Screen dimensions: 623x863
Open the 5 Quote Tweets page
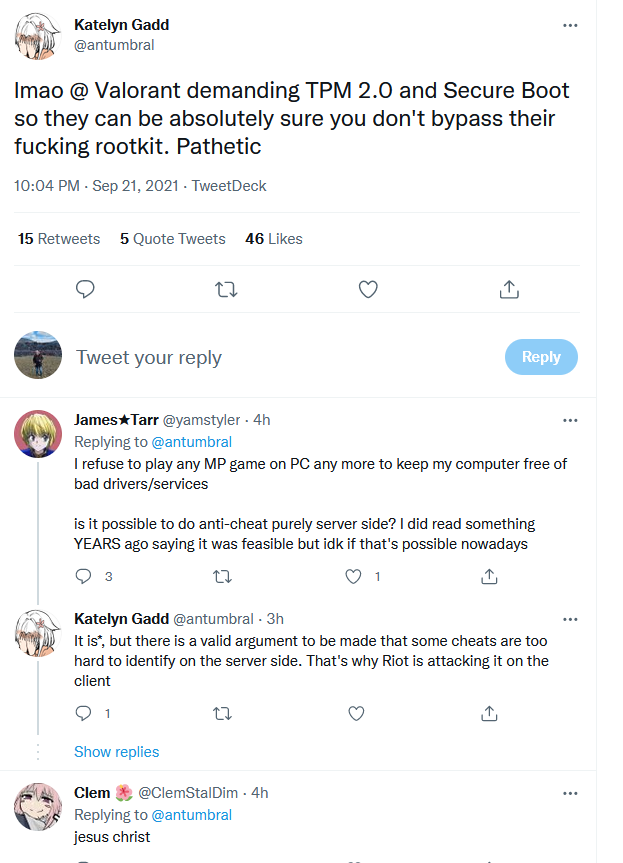coord(172,238)
